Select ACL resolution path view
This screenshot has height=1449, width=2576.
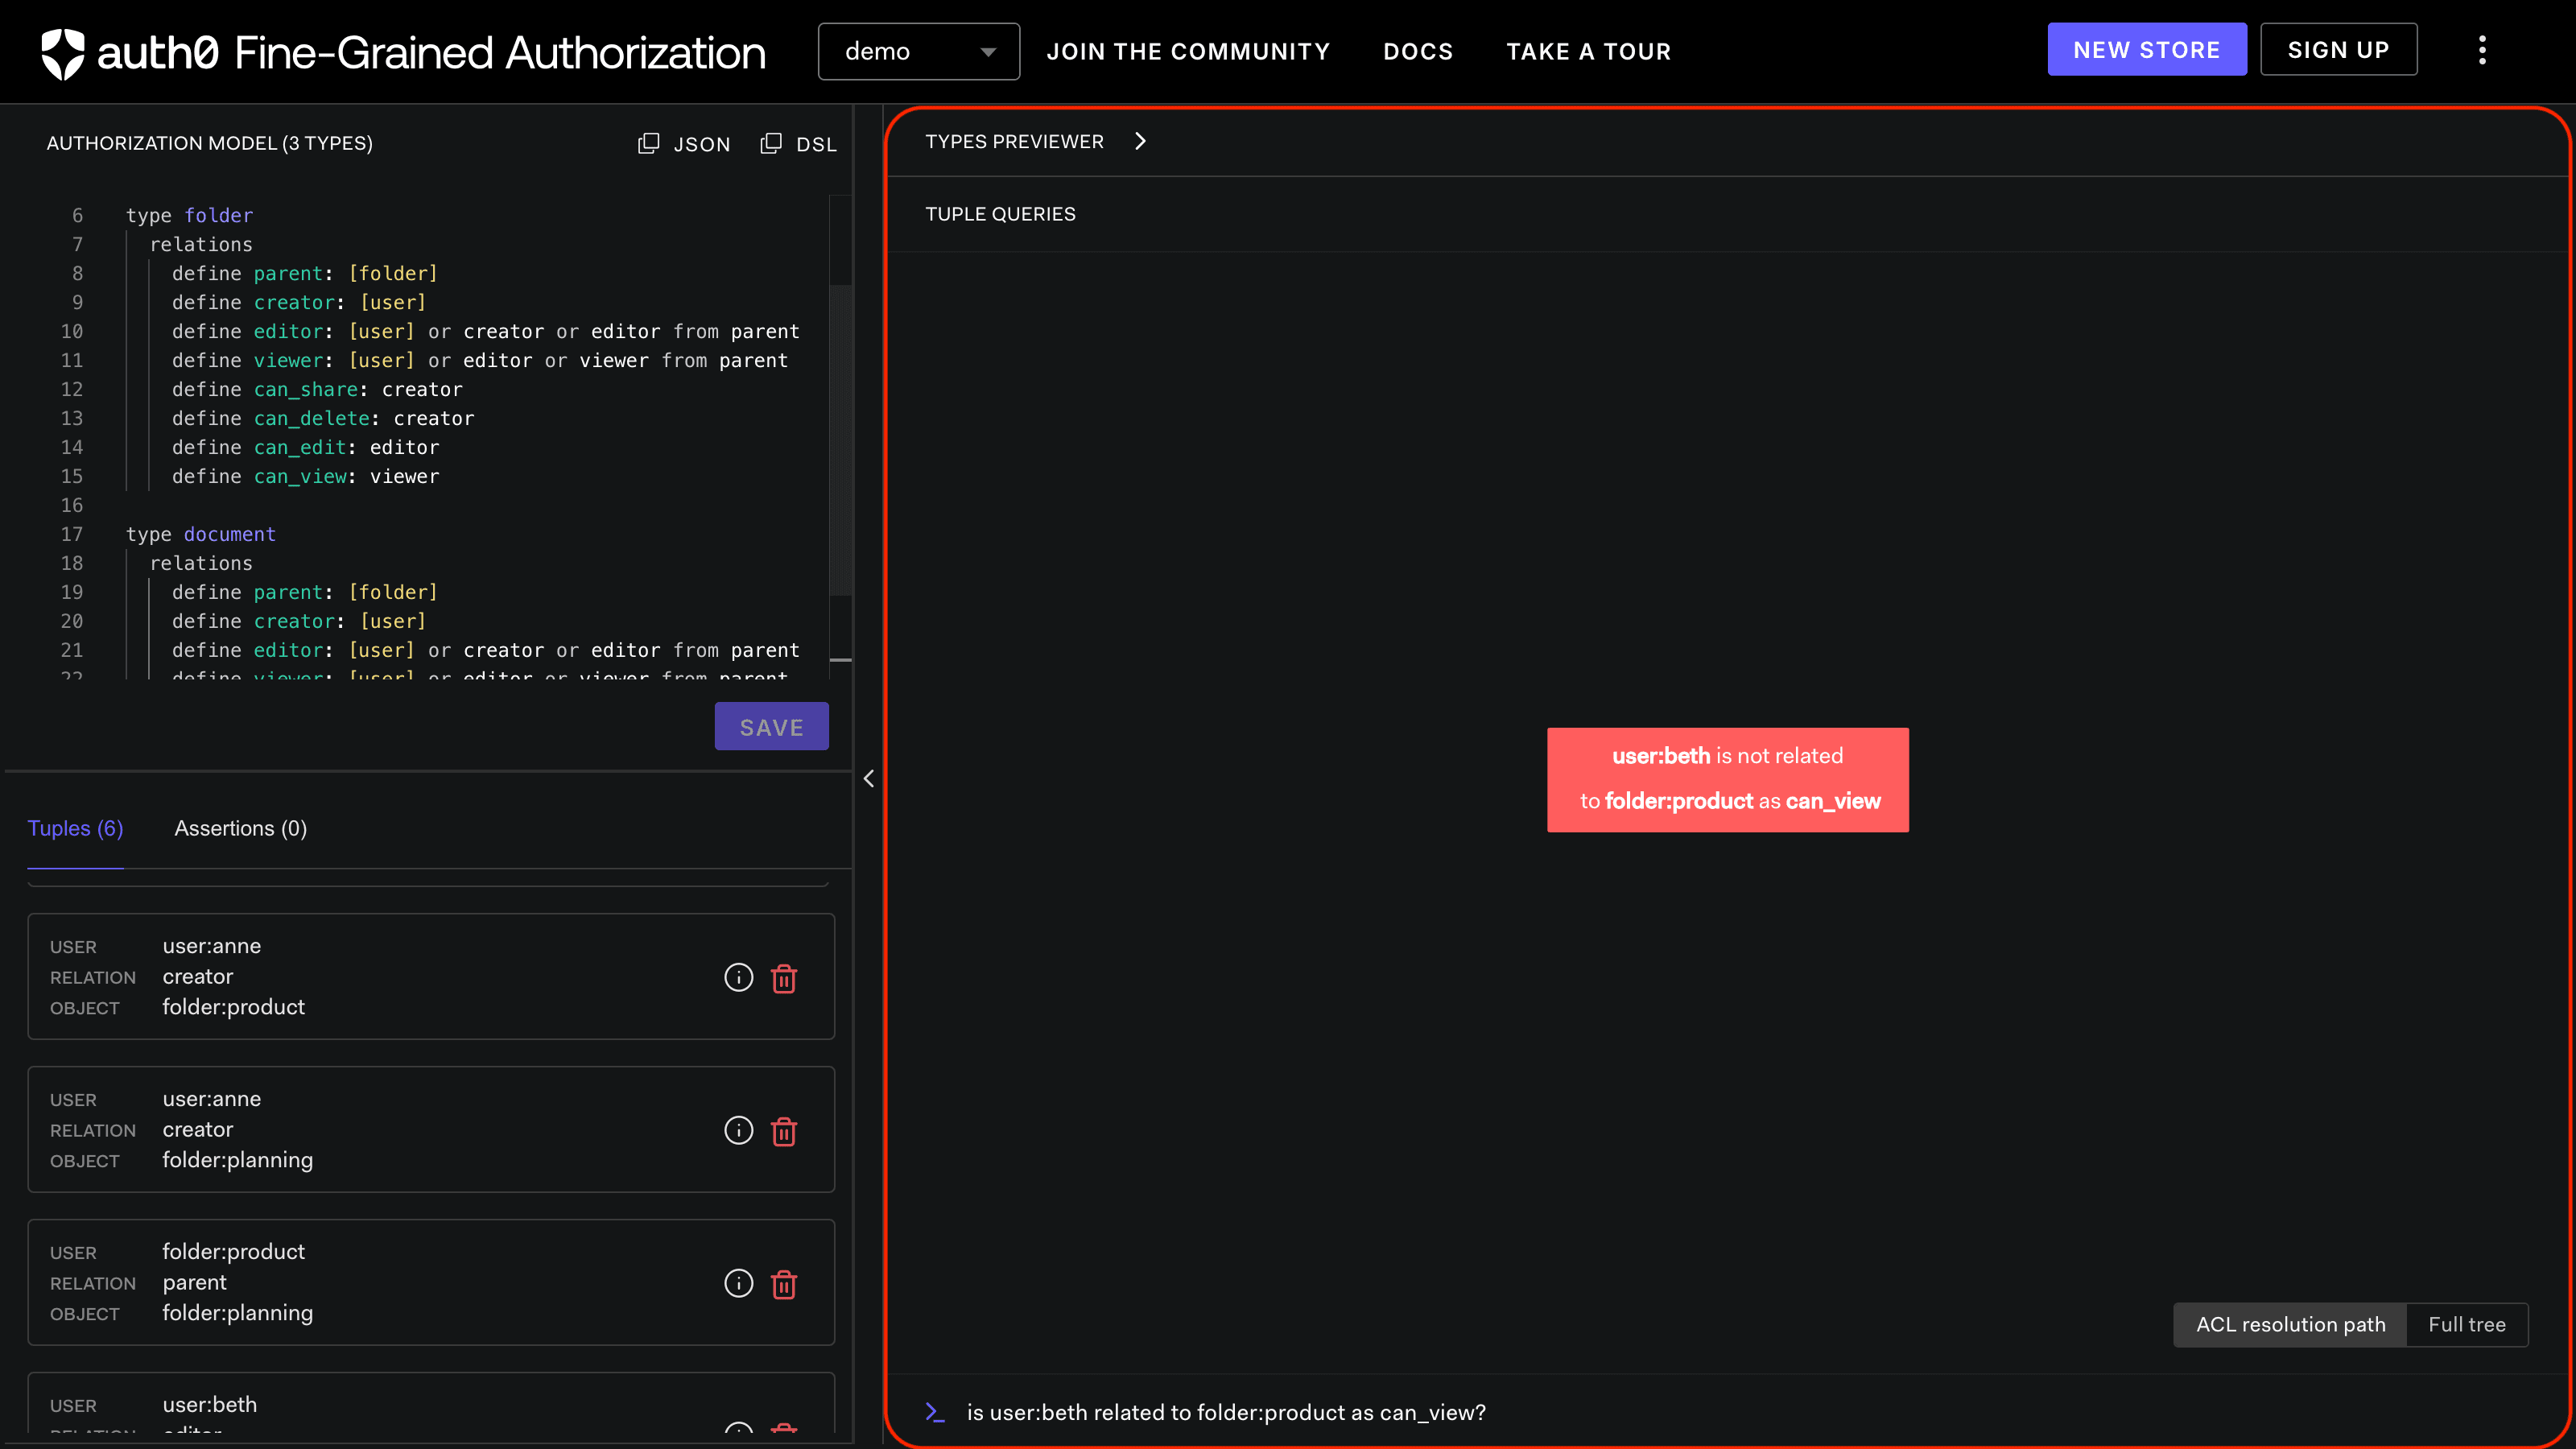(2290, 1324)
